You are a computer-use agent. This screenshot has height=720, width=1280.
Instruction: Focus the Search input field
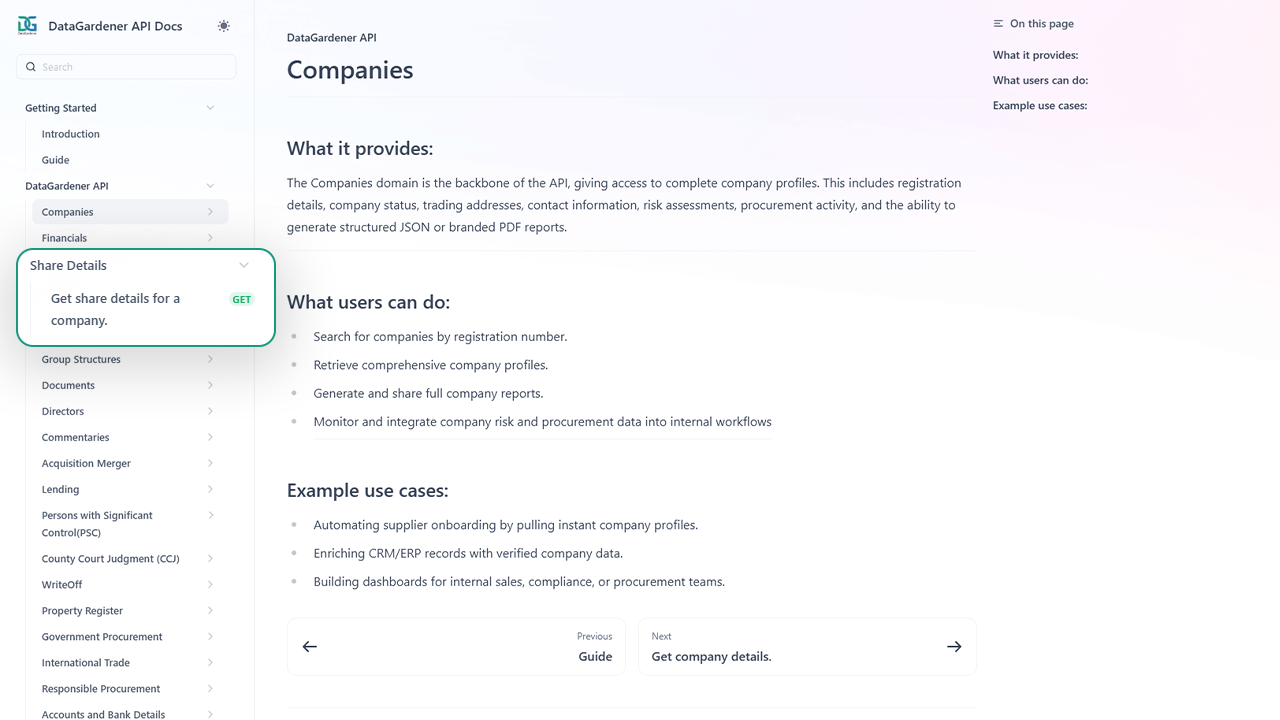click(x=136, y=67)
